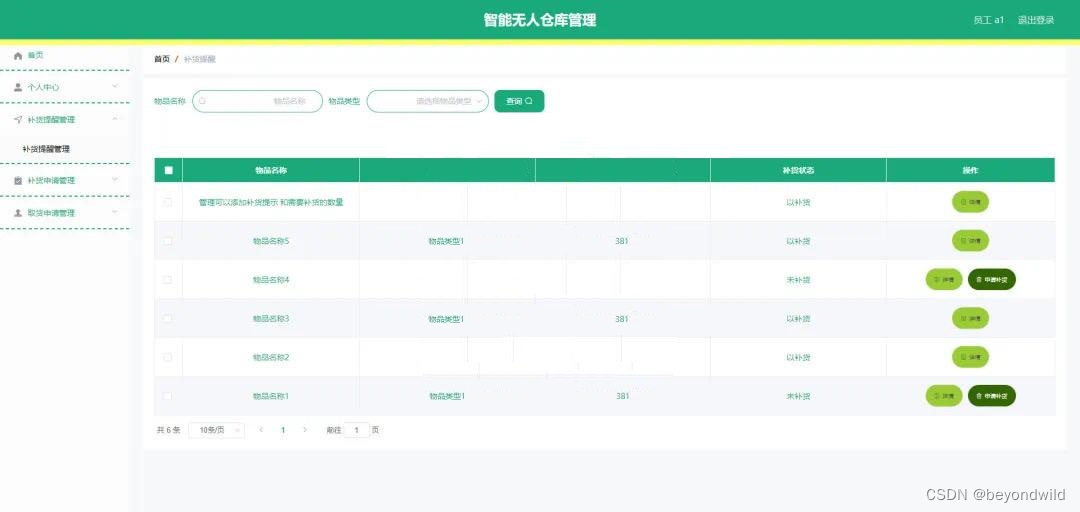Tick checkbox for row 物品名称5
The image size is (1080, 512).
[168, 240]
